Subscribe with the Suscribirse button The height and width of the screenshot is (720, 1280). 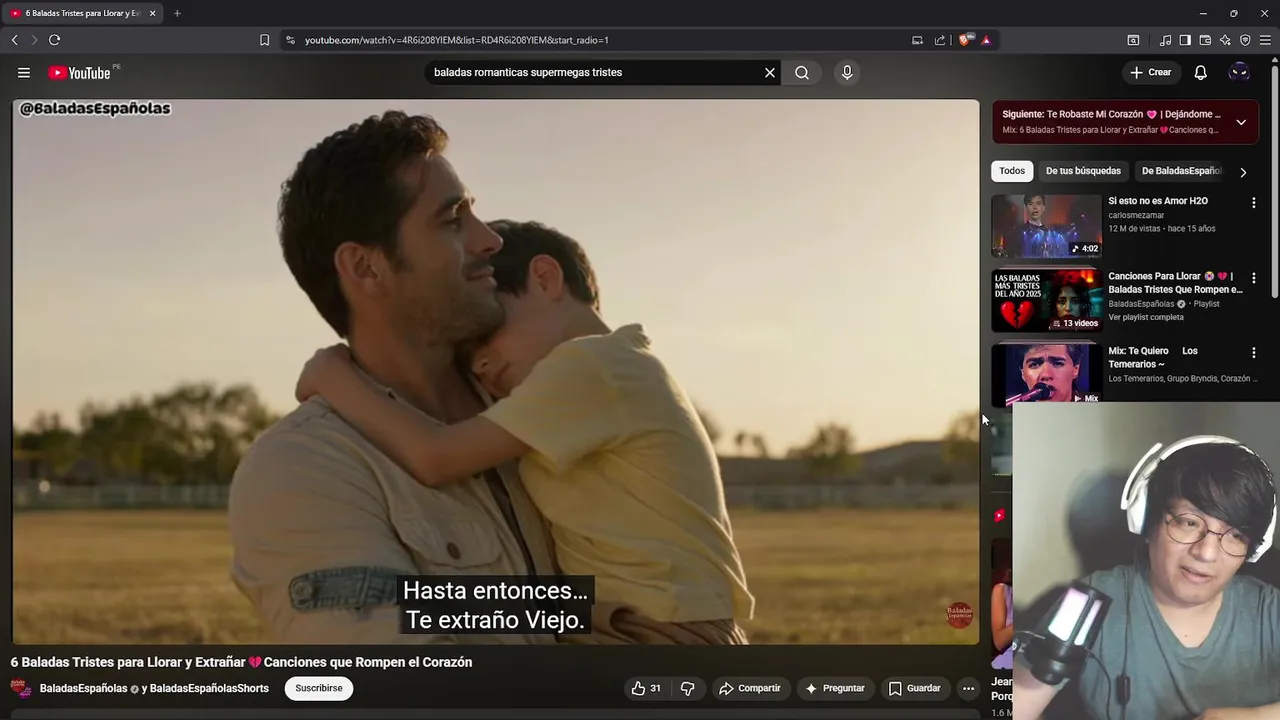319,688
